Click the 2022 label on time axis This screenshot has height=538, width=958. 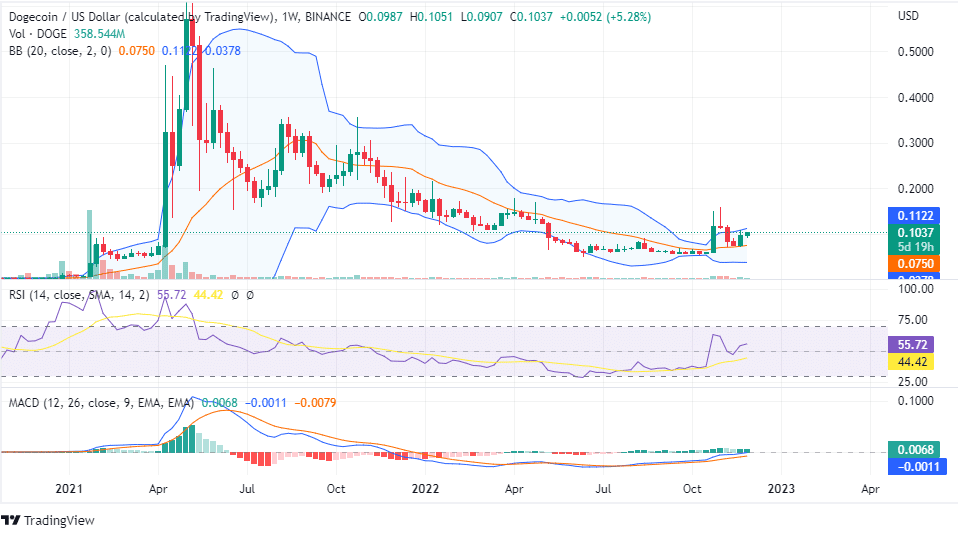[x=425, y=489]
